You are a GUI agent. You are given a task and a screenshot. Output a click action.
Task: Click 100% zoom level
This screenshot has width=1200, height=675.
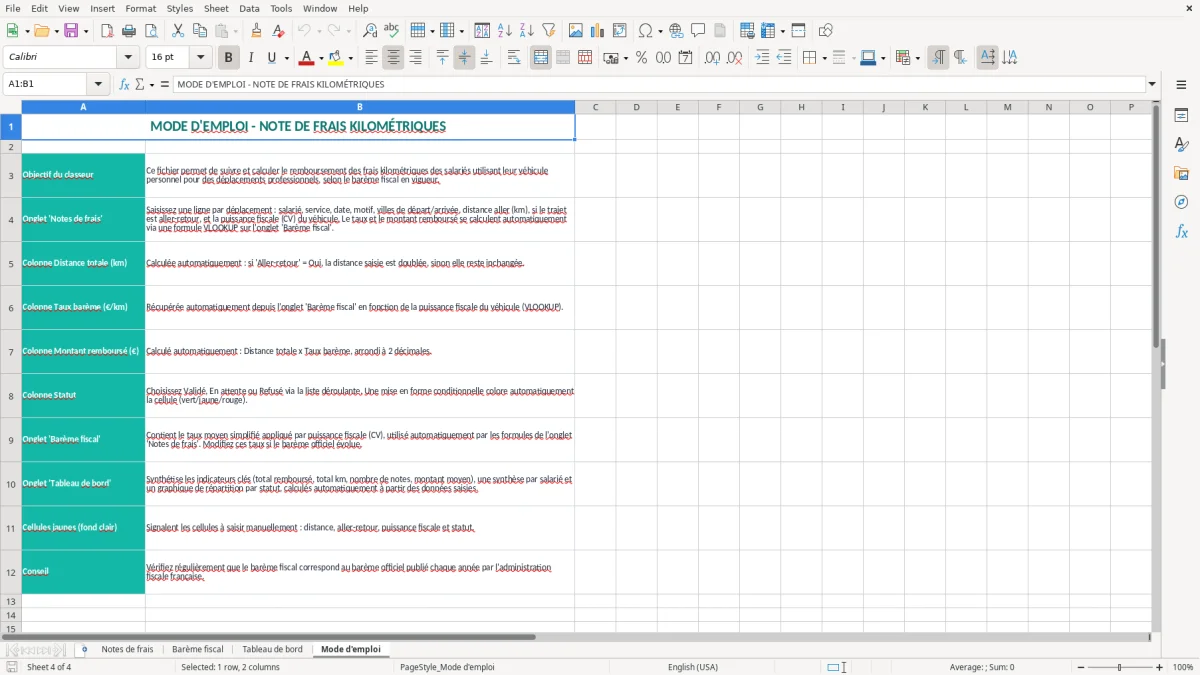(1183, 667)
